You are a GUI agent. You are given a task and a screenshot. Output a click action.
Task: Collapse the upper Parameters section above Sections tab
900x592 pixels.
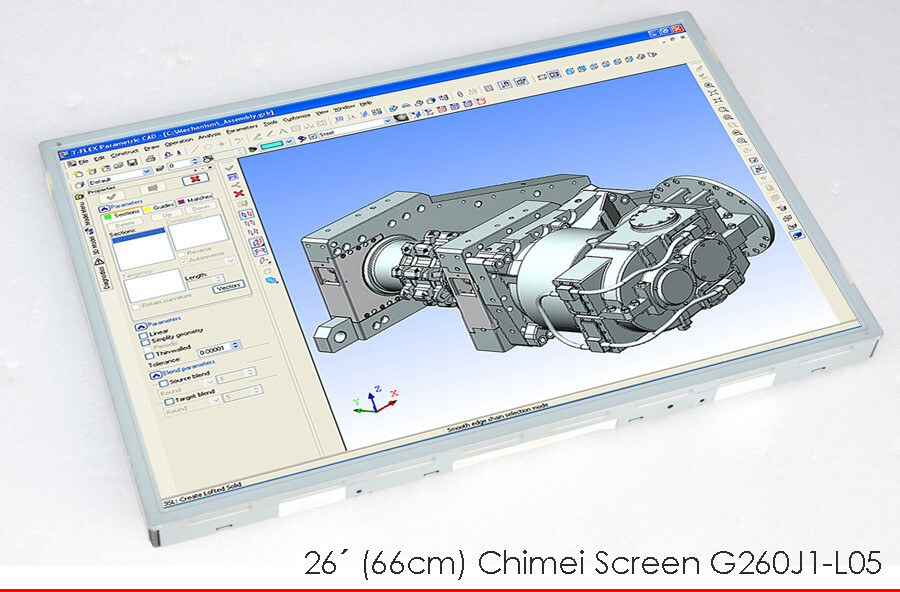104,208
